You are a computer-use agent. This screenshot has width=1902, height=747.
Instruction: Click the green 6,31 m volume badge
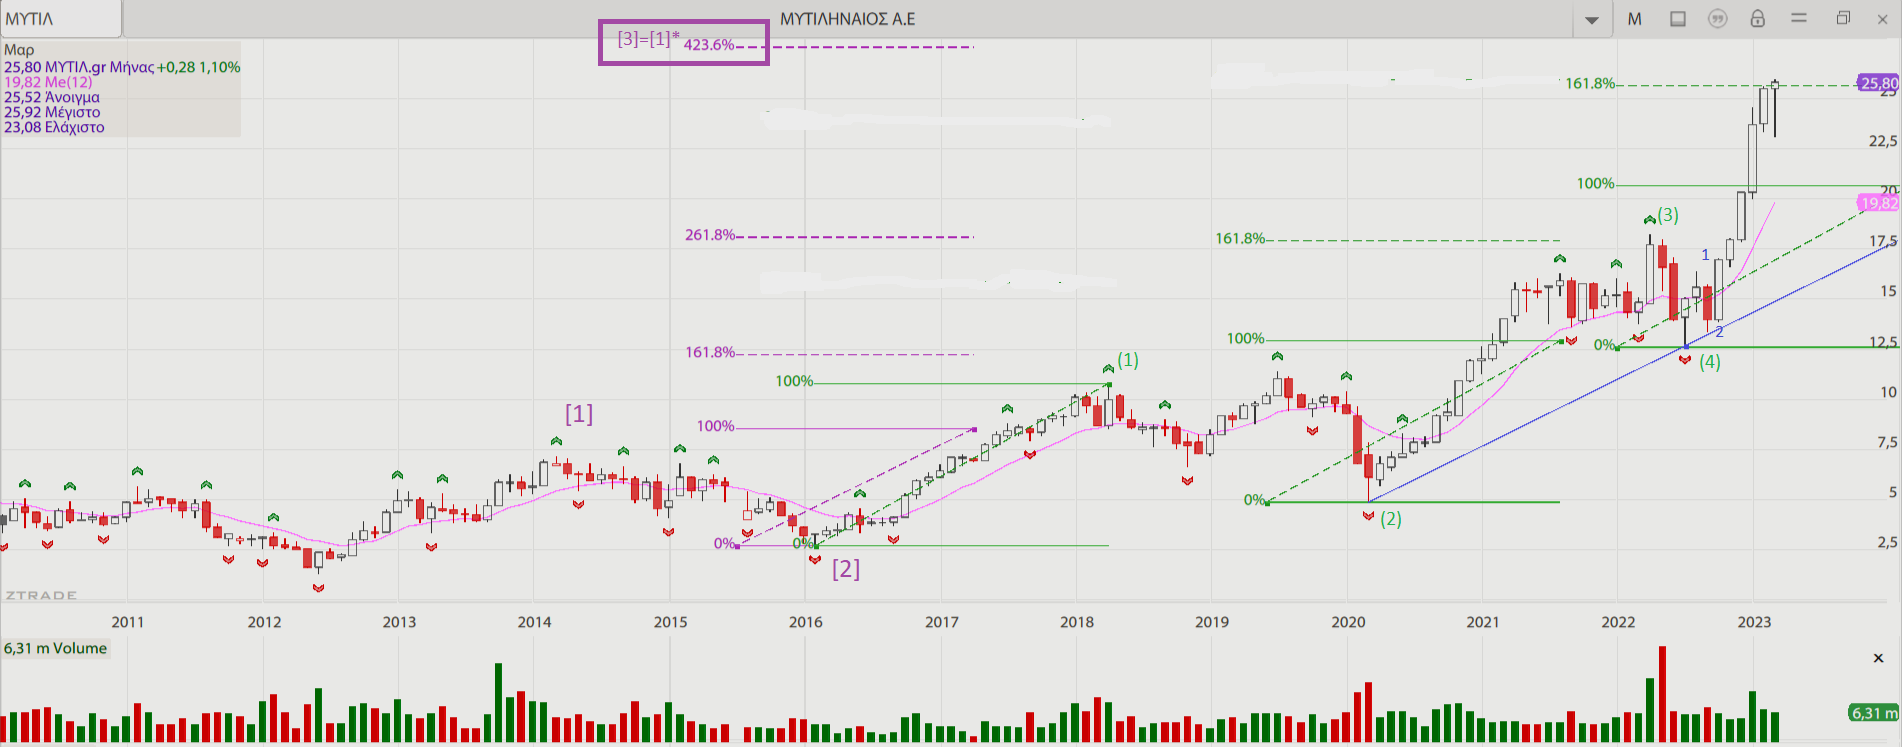click(x=1872, y=713)
